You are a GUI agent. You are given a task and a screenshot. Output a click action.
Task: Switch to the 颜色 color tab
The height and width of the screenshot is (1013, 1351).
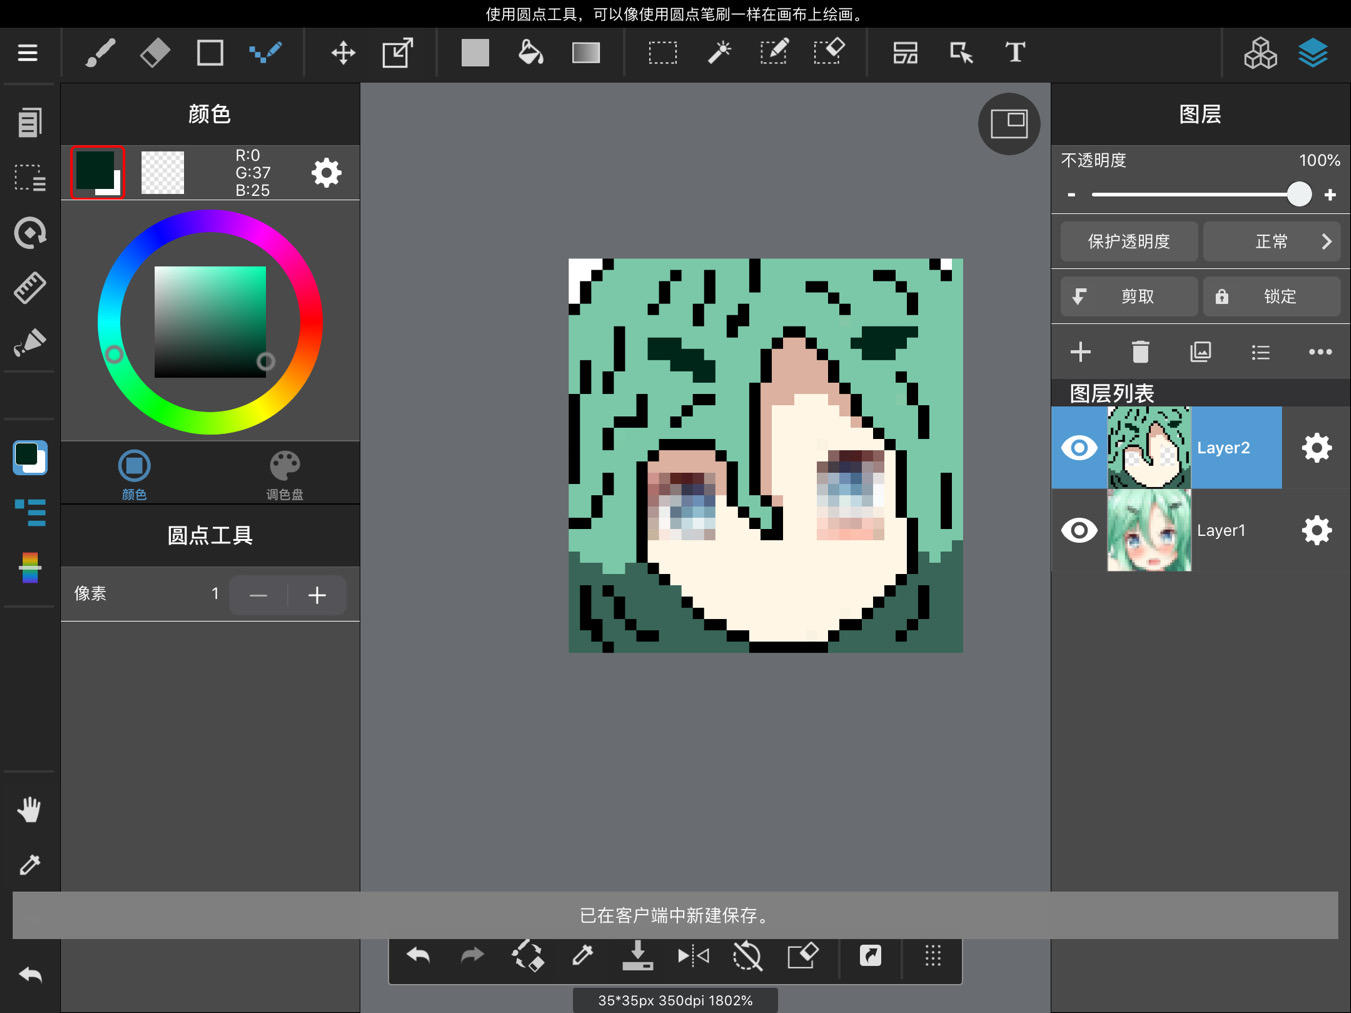134,474
